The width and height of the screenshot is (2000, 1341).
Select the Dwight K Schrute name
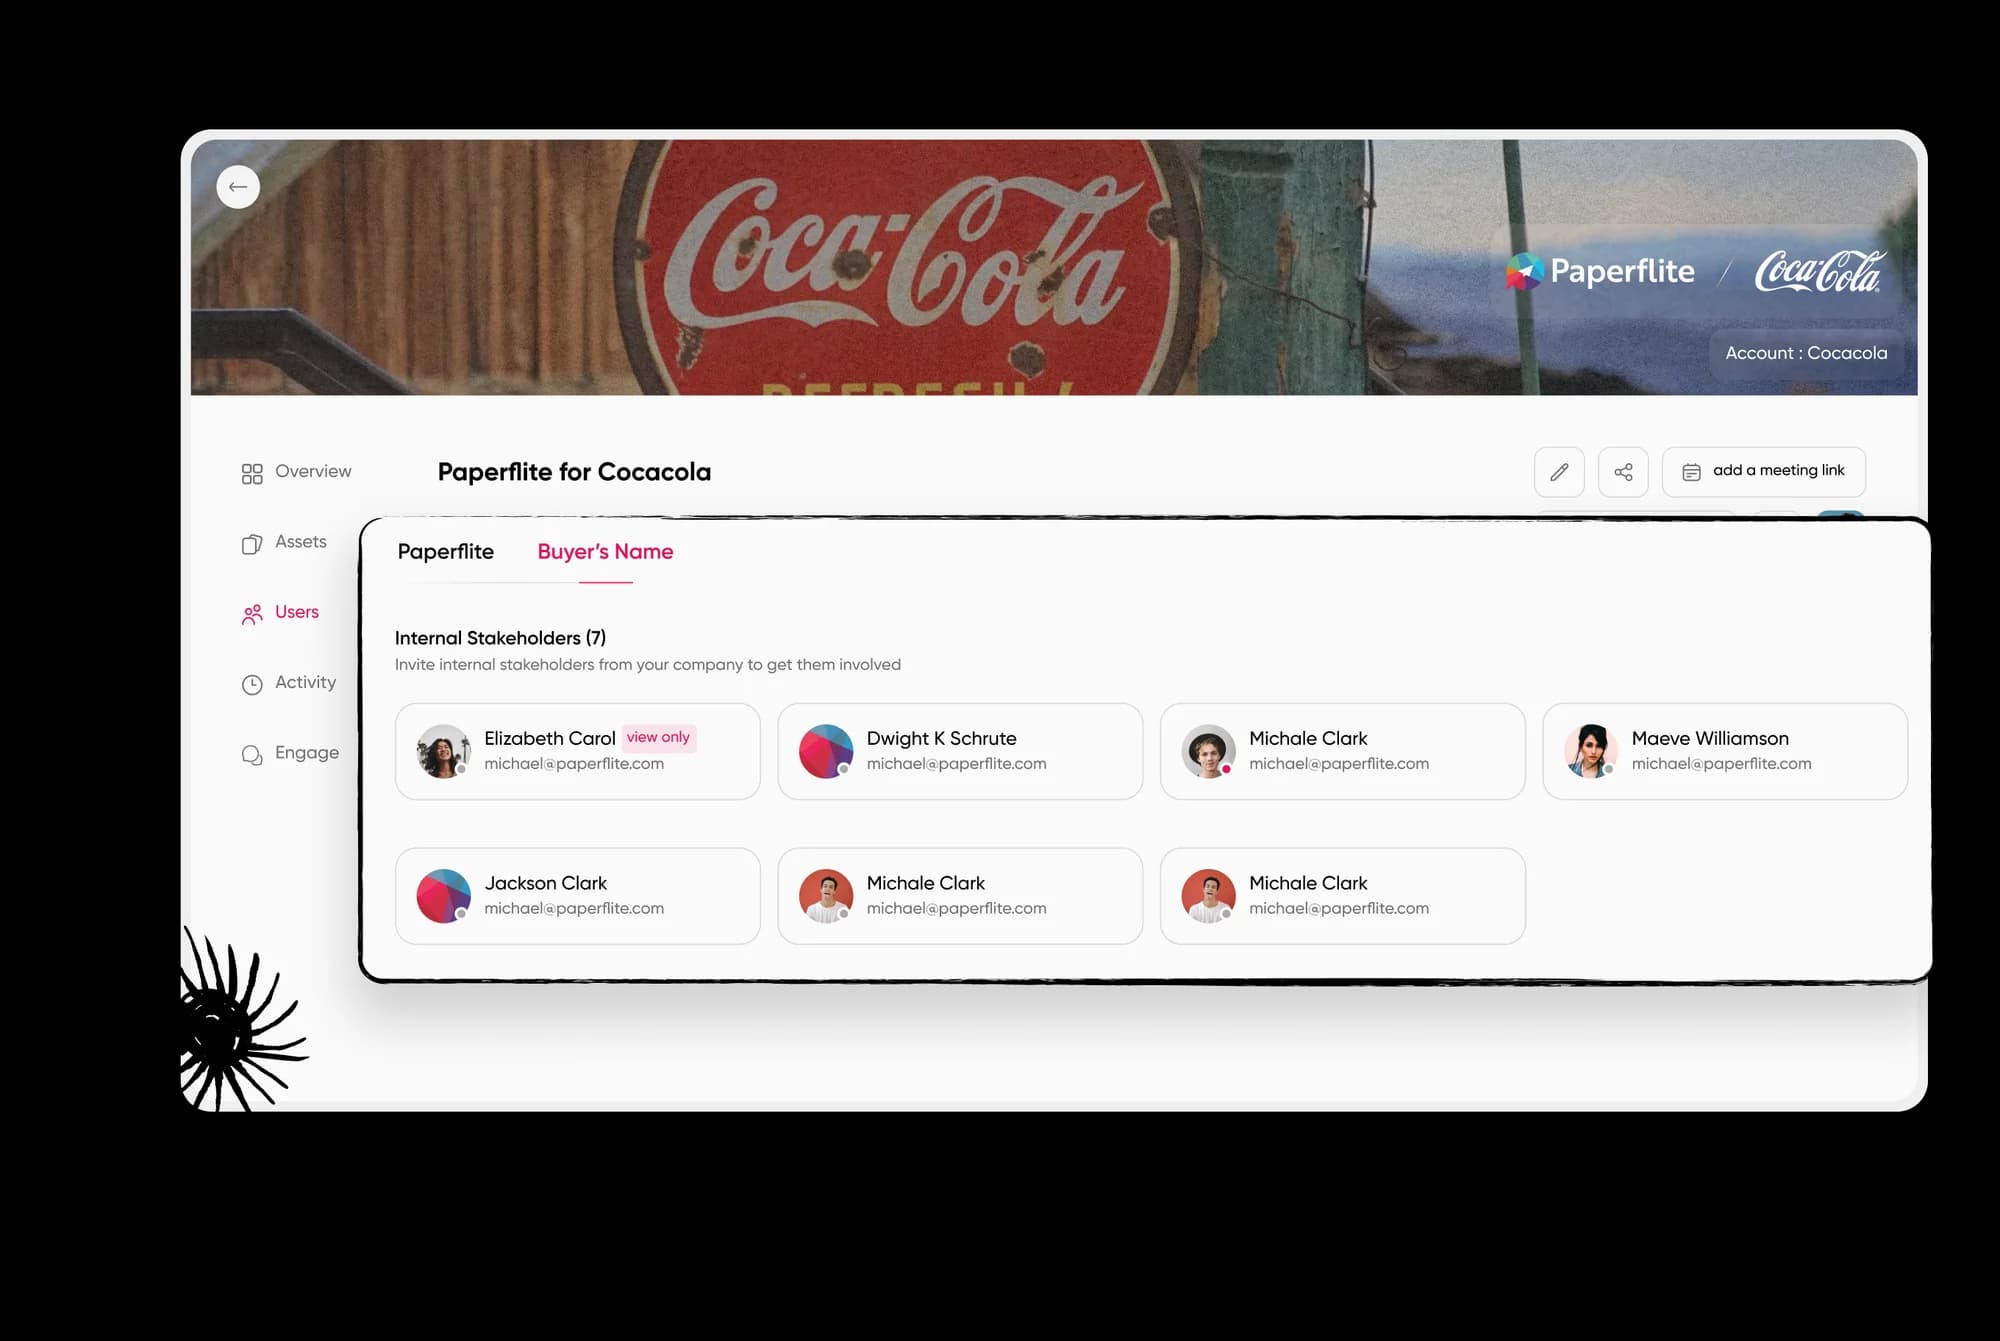941,739
